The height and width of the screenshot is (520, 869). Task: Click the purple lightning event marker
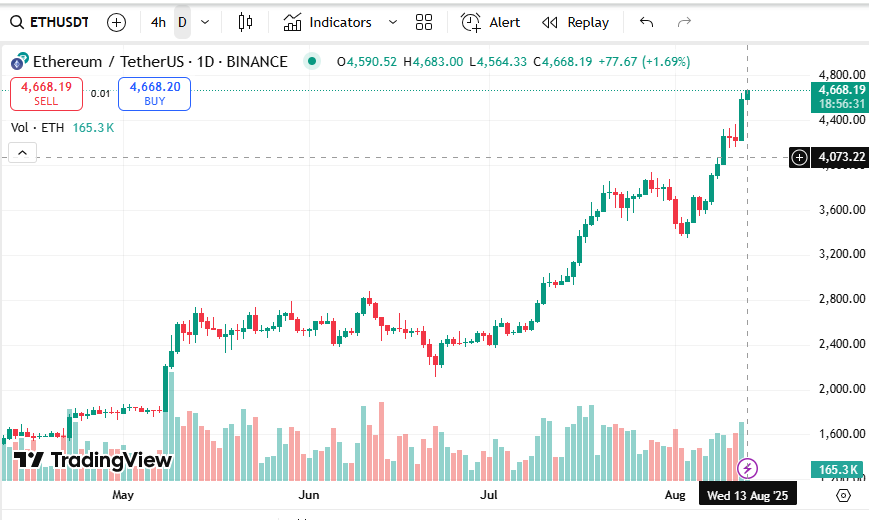click(x=747, y=468)
